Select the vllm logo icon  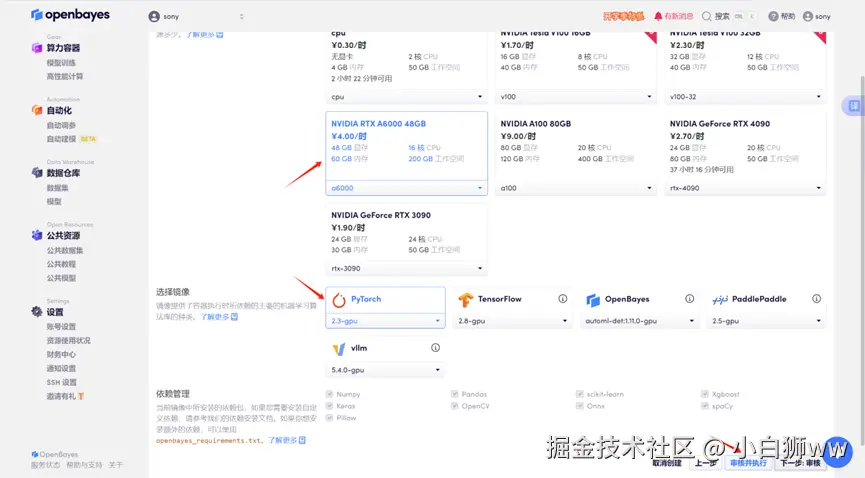click(x=339, y=349)
